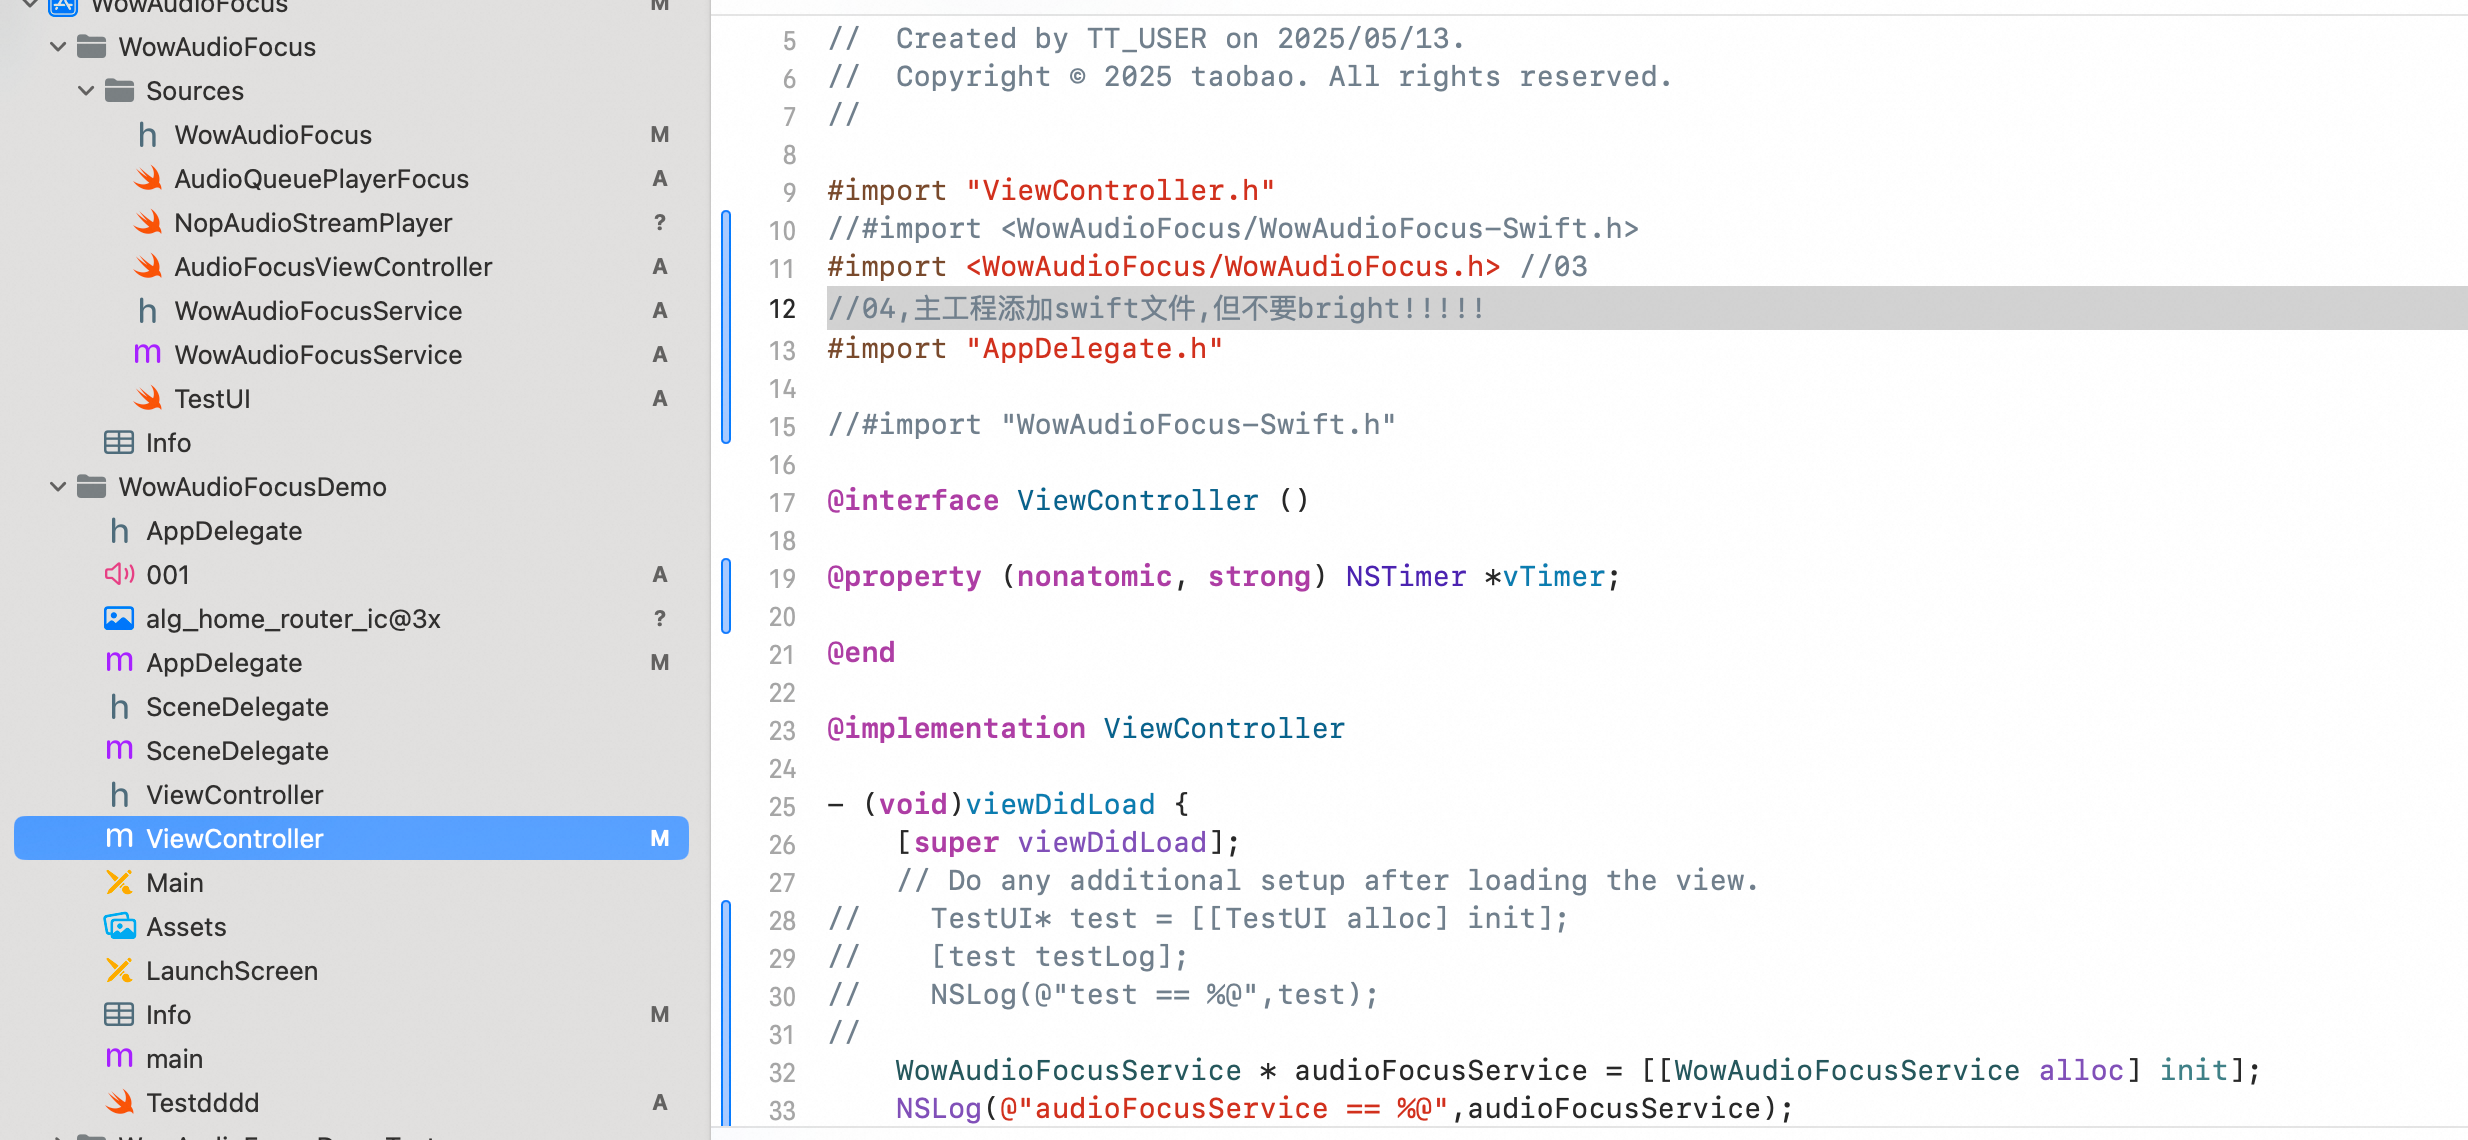Viewport: 2468px width, 1140px height.
Task: Collapse the Sources folder
Action: pos(86,91)
